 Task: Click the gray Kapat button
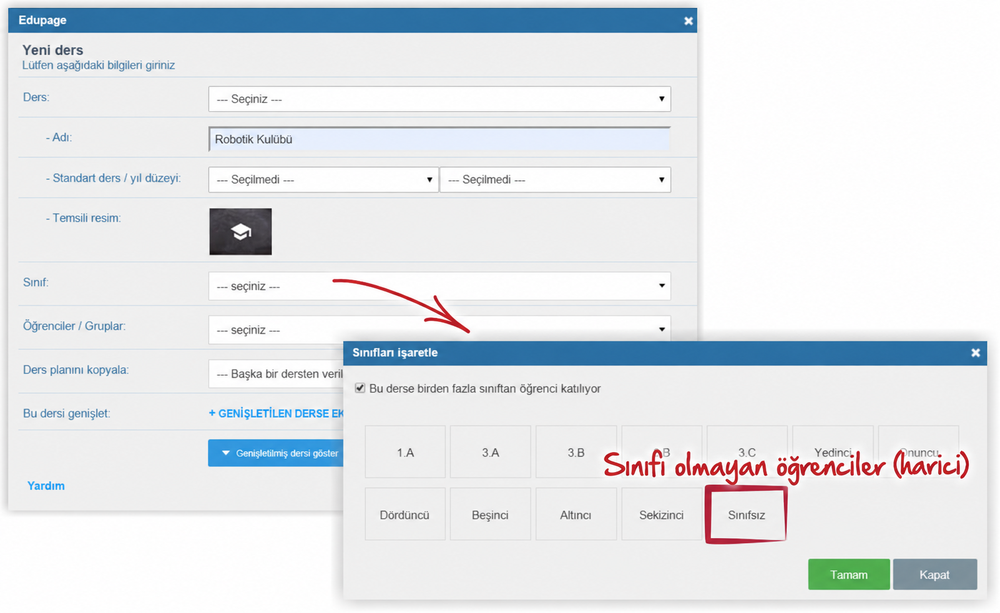[x=934, y=575]
